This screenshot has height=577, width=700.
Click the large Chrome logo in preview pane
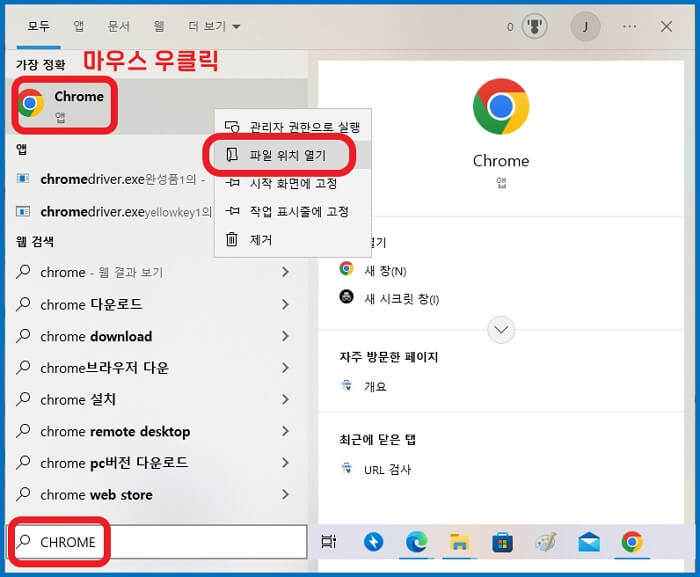tap(501, 106)
